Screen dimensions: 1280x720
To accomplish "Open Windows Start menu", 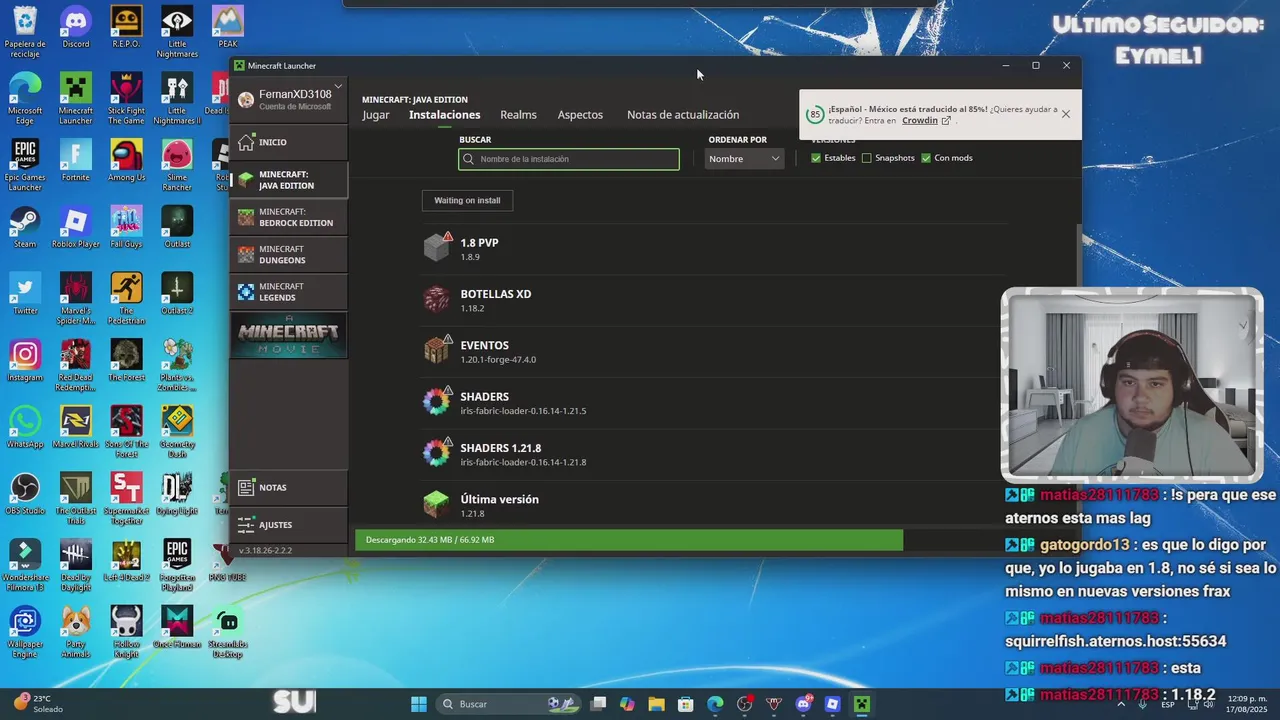I will 419,704.
